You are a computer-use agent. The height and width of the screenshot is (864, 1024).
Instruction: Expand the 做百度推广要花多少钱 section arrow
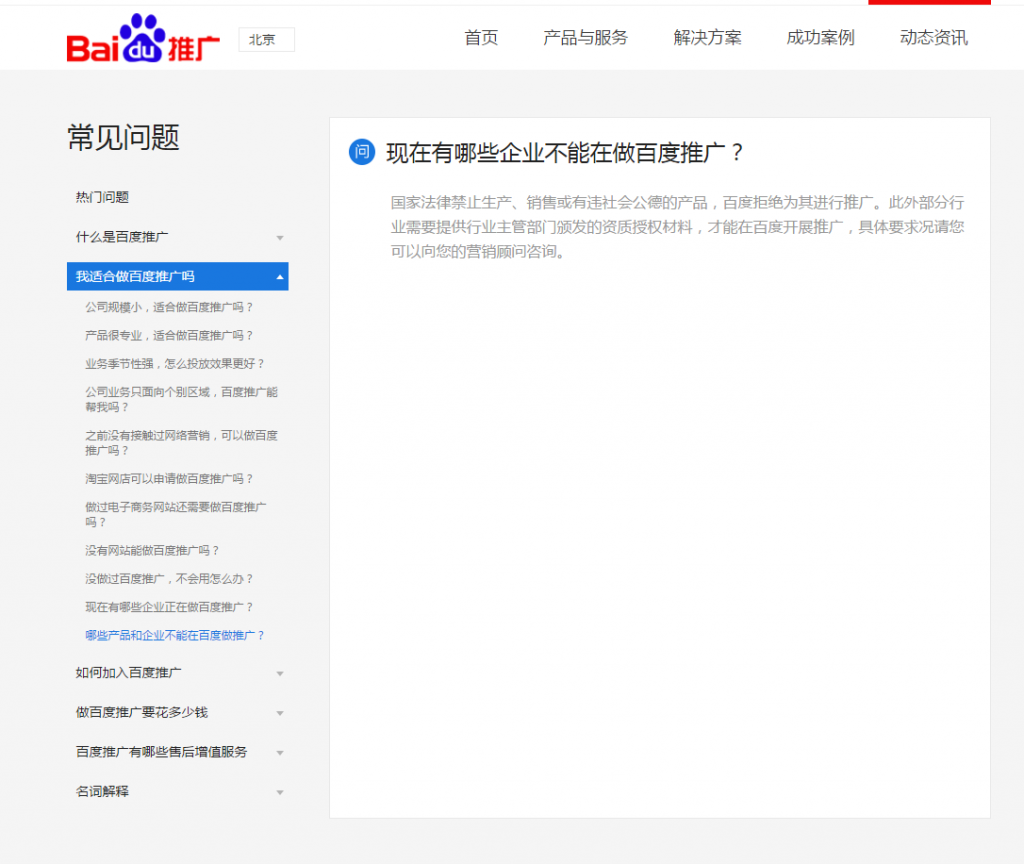click(x=280, y=713)
